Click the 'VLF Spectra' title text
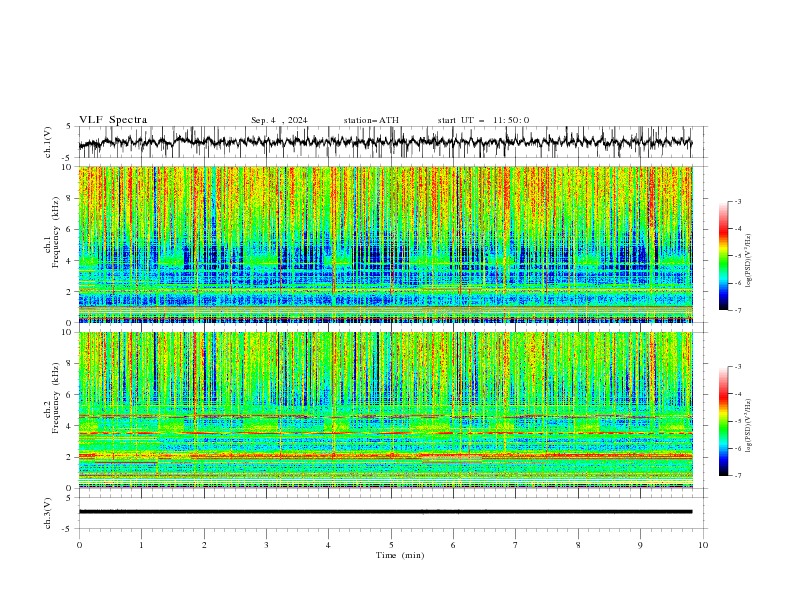This screenshot has height=612, width=792. 113,120
